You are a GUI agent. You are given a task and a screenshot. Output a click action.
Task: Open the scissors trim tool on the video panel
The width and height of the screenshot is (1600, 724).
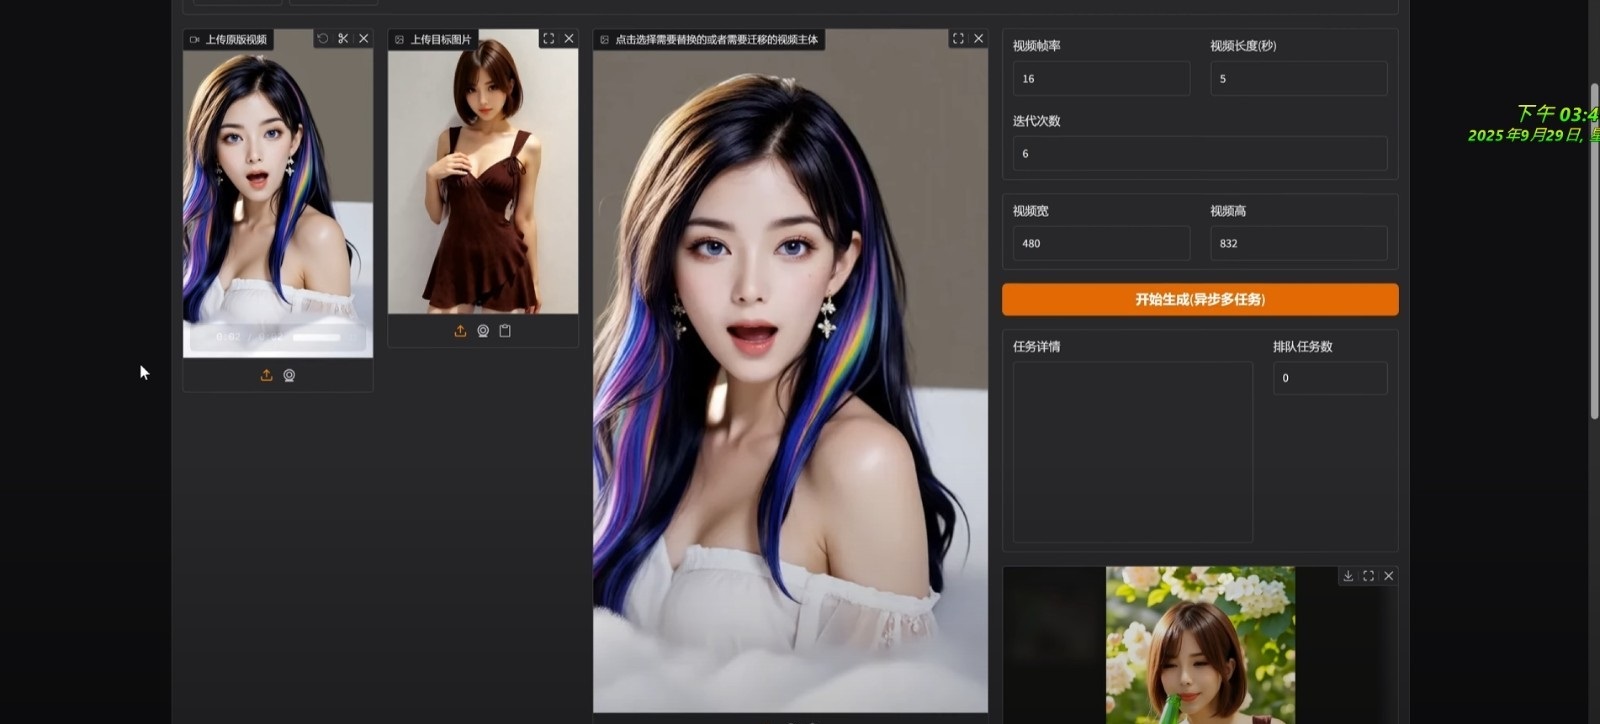pyautogui.click(x=343, y=39)
